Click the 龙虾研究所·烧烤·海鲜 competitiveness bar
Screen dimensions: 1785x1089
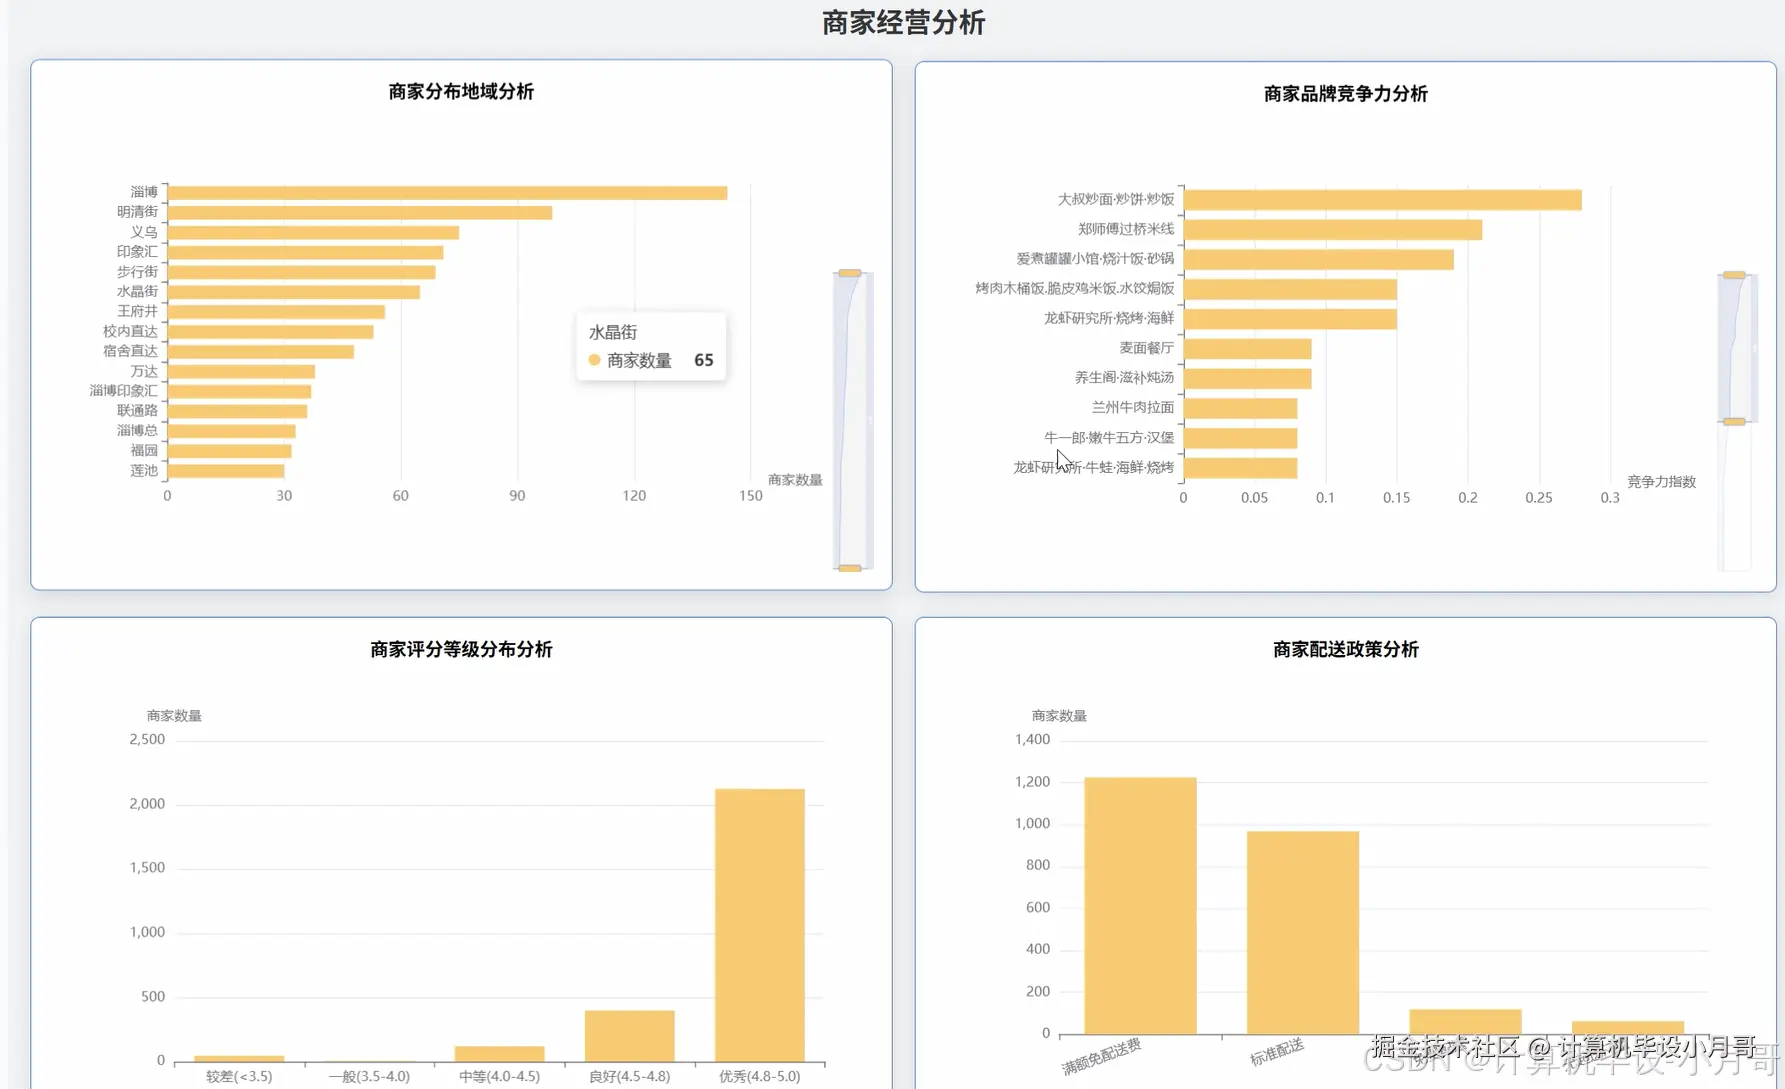pyautogui.click(x=1290, y=319)
